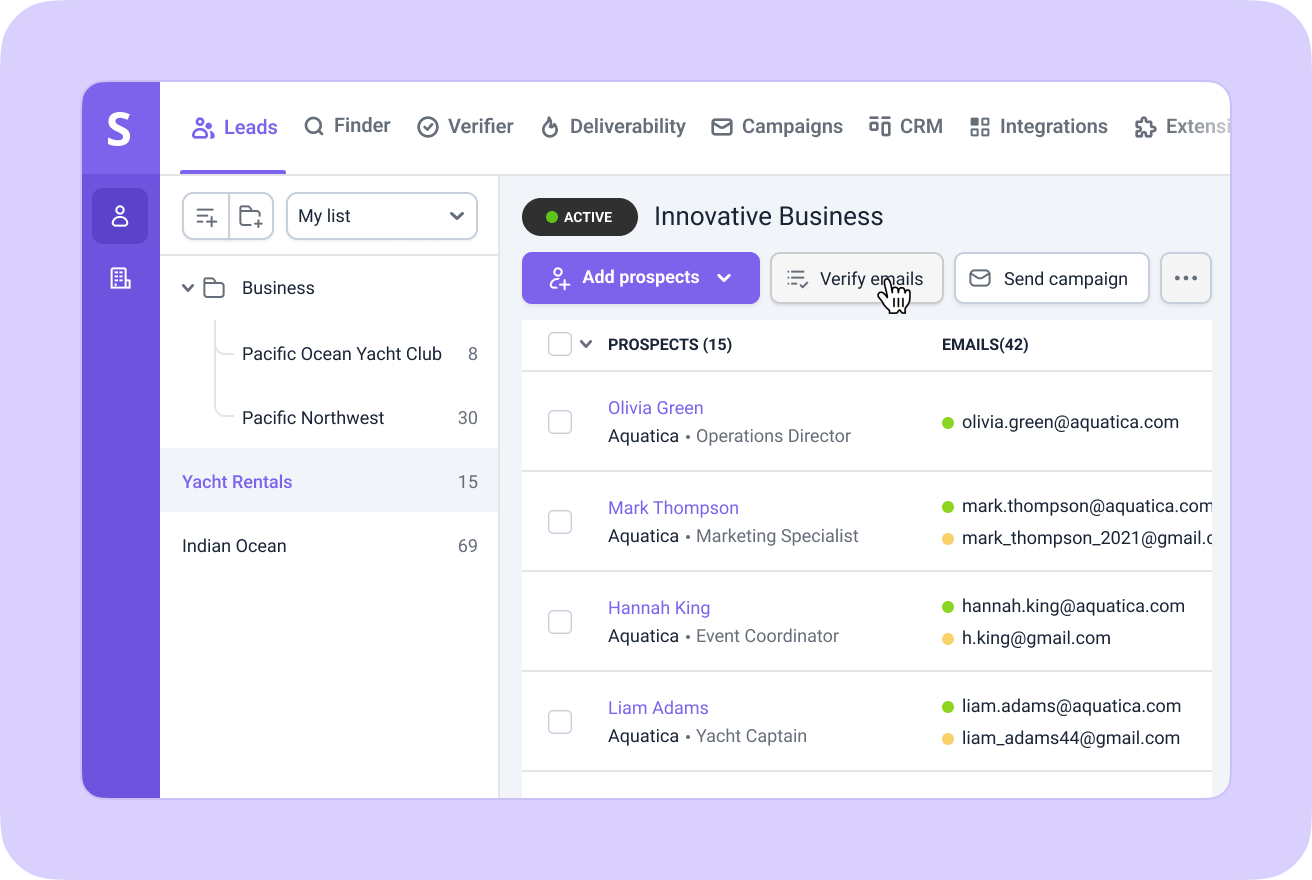Screen dimensions: 1312x880
Task: Toggle the select-all prospects checkbox
Action: (x=560, y=344)
